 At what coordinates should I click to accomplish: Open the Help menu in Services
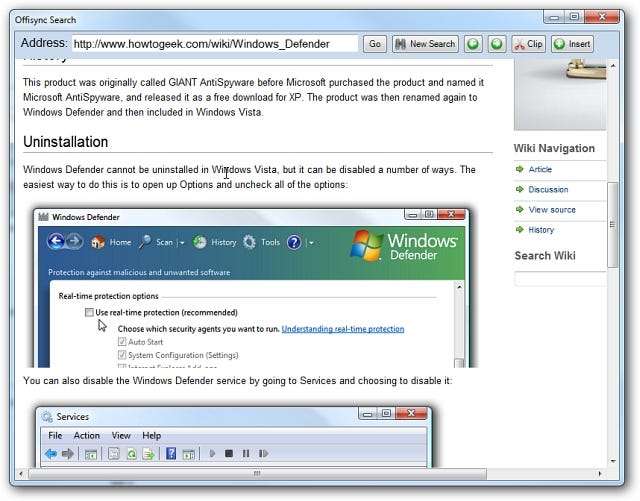151,436
